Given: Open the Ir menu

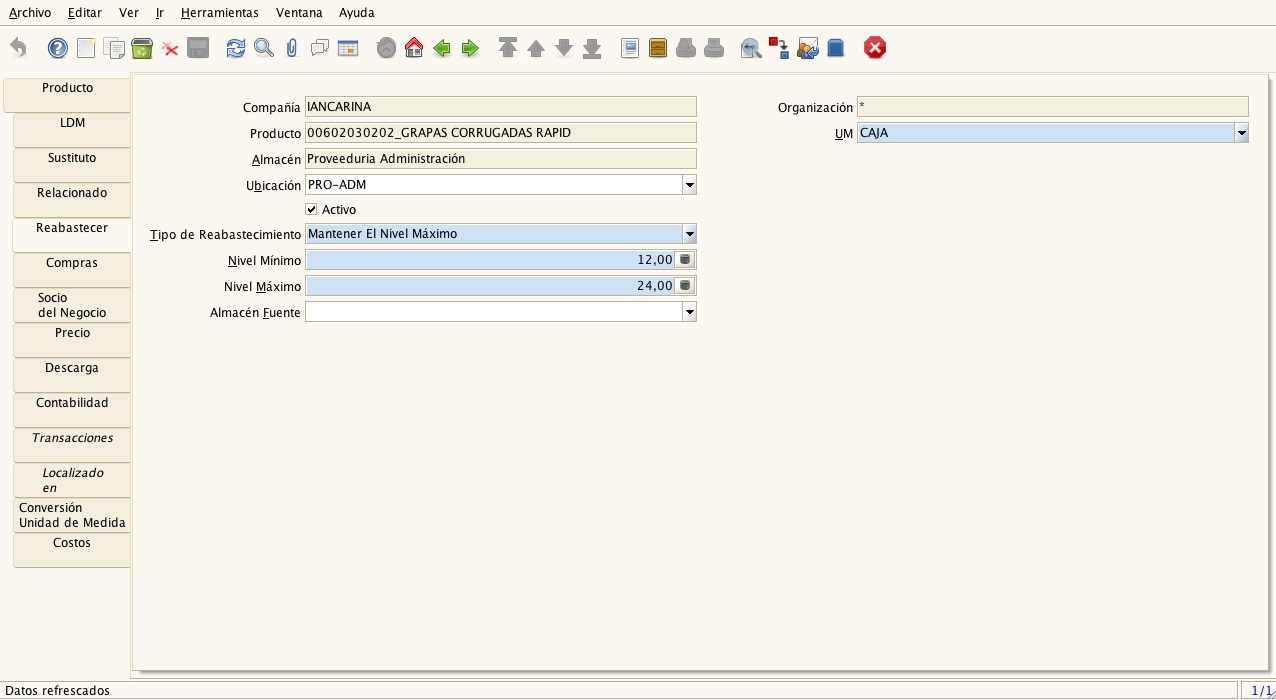Looking at the screenshot, I should tap(160, 13).
